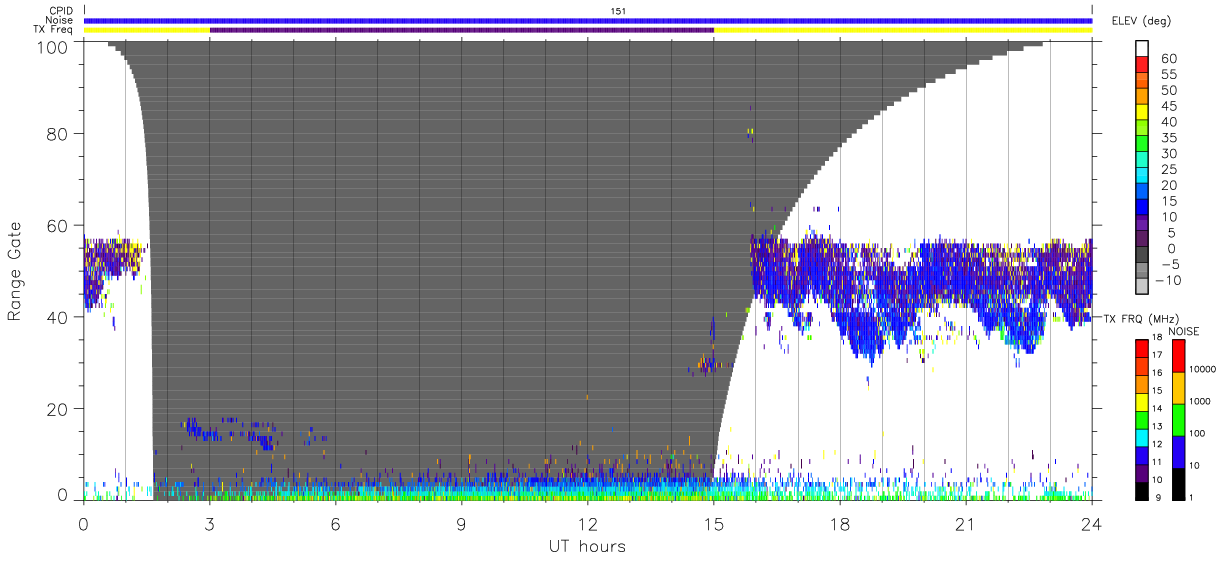Image resolution: width=1228 pixels, height=567 pixels.
Task: Click the CPID value '151'
Action: point(618,11)
